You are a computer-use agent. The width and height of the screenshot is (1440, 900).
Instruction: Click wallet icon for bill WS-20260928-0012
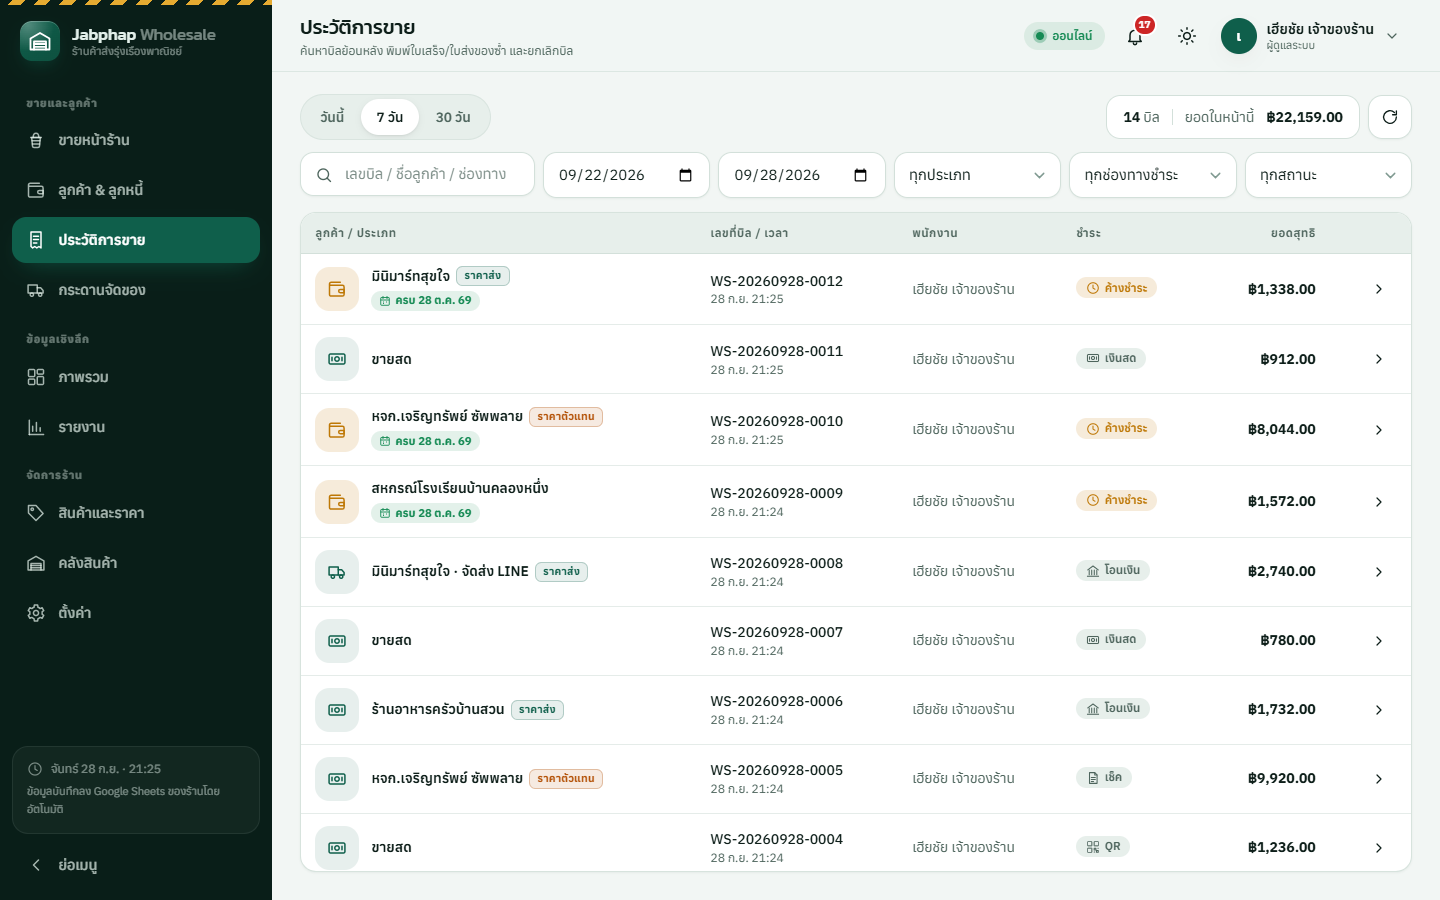[337, 289]
